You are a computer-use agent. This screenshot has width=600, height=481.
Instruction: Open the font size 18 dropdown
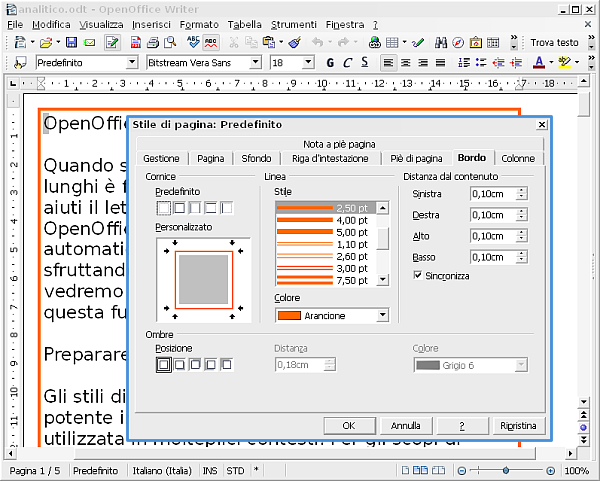pos(308,62)
